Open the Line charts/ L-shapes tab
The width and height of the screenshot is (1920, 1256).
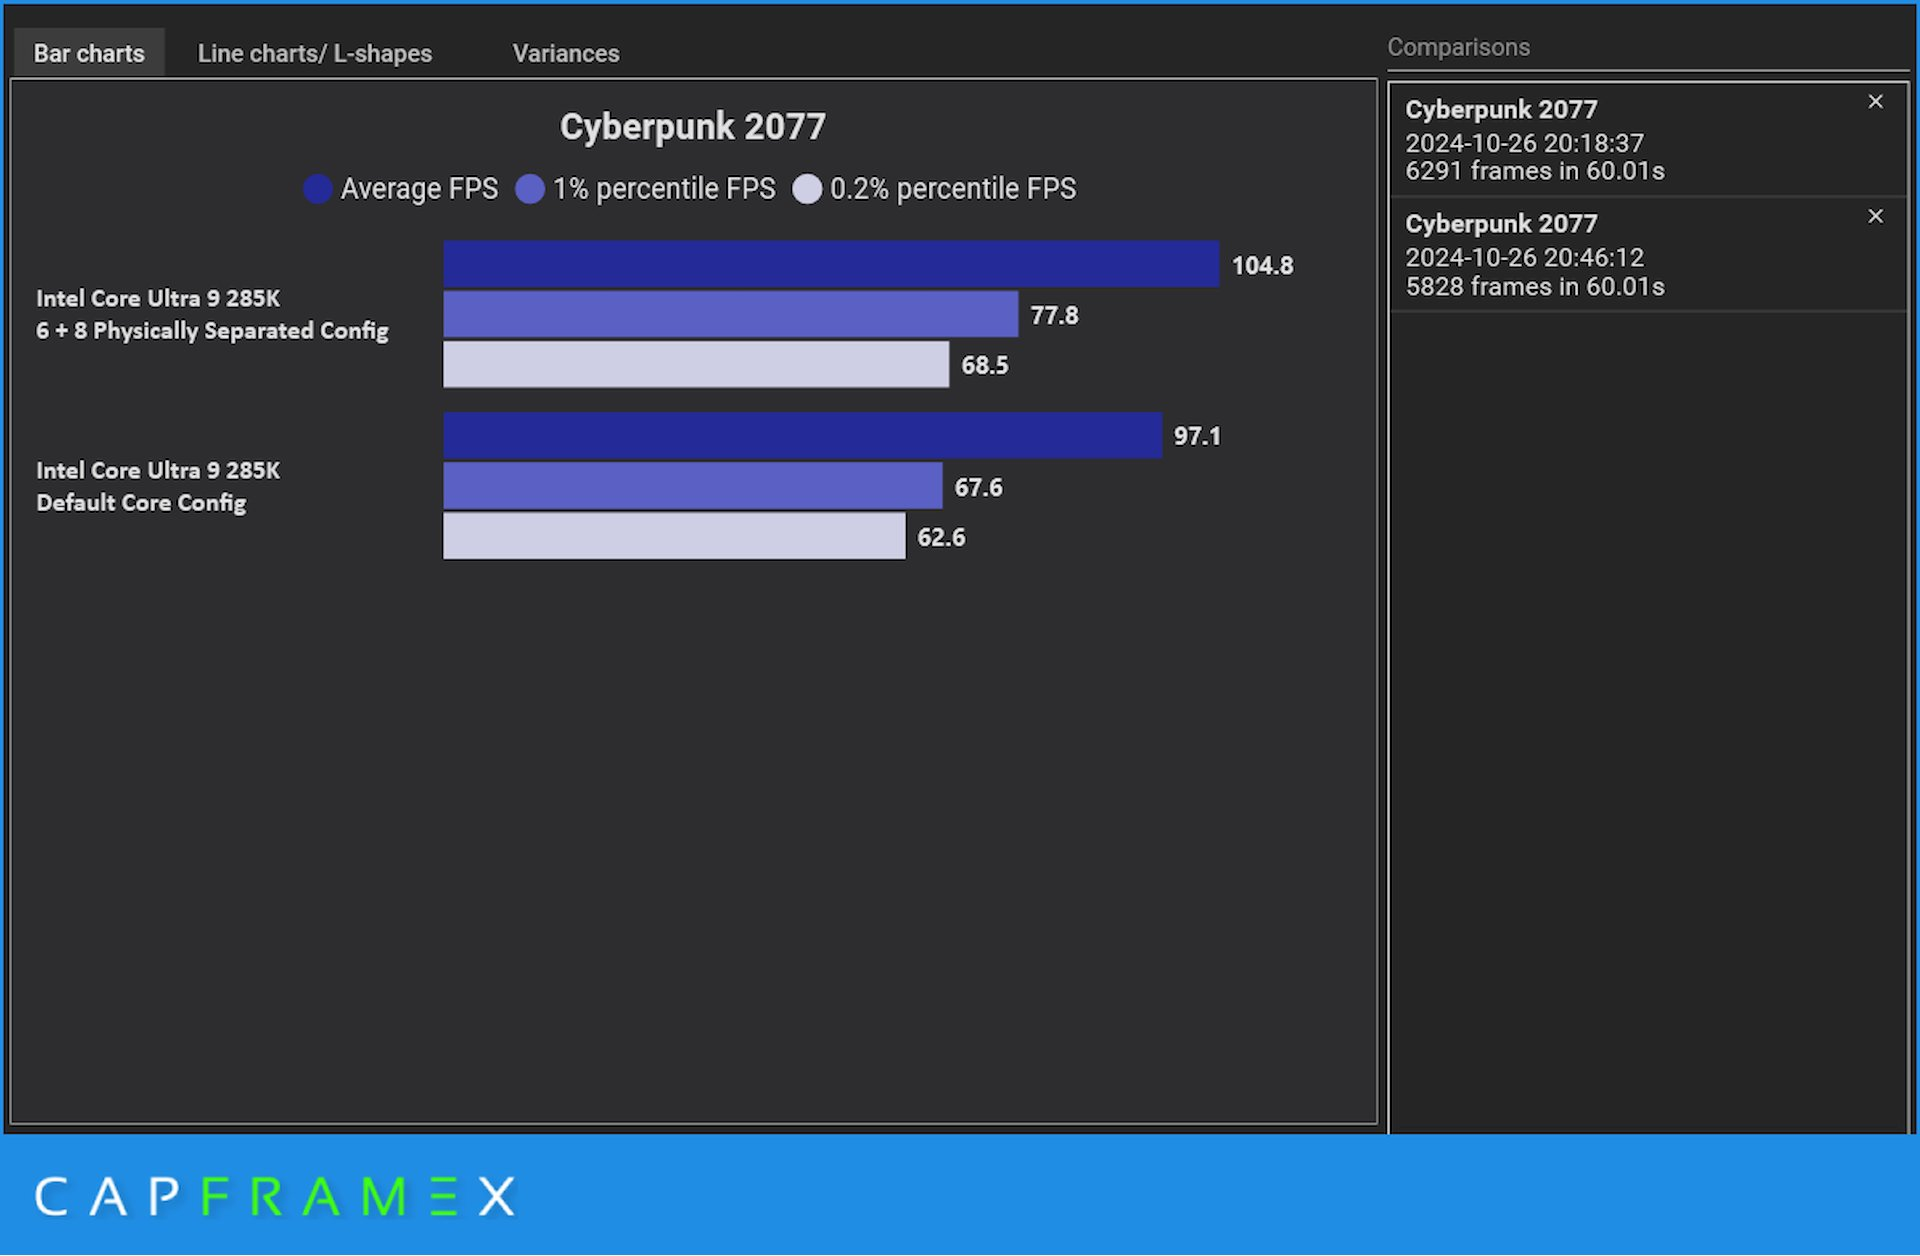click(314, 53)
